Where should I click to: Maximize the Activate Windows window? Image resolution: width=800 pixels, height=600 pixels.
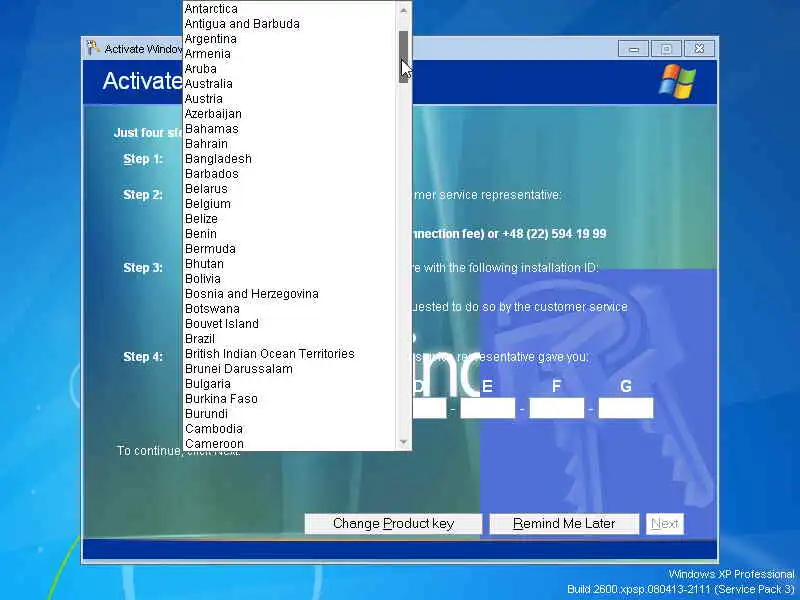point(666,49)
